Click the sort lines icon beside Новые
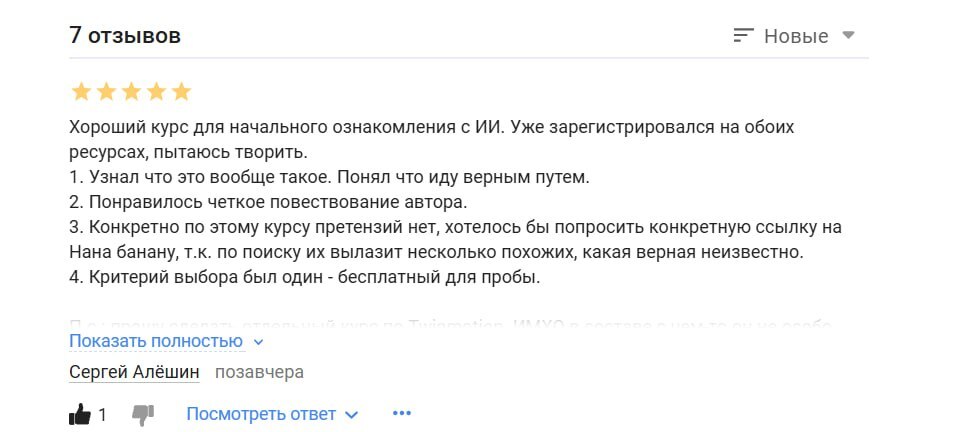 [743, 35]
